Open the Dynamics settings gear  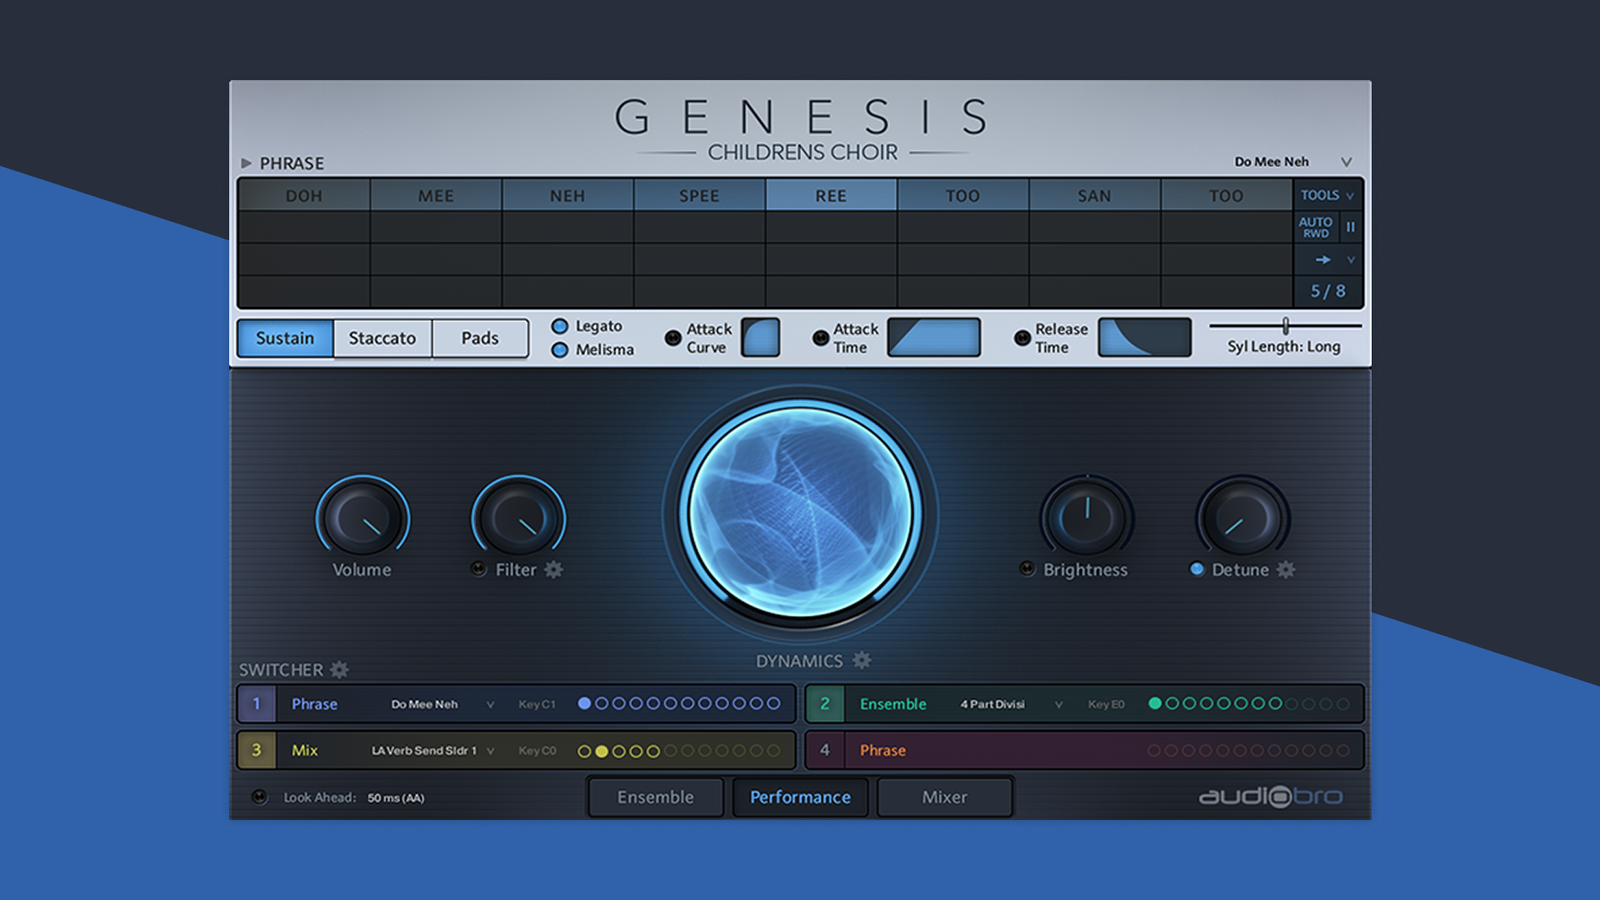(x=862, y=660)
